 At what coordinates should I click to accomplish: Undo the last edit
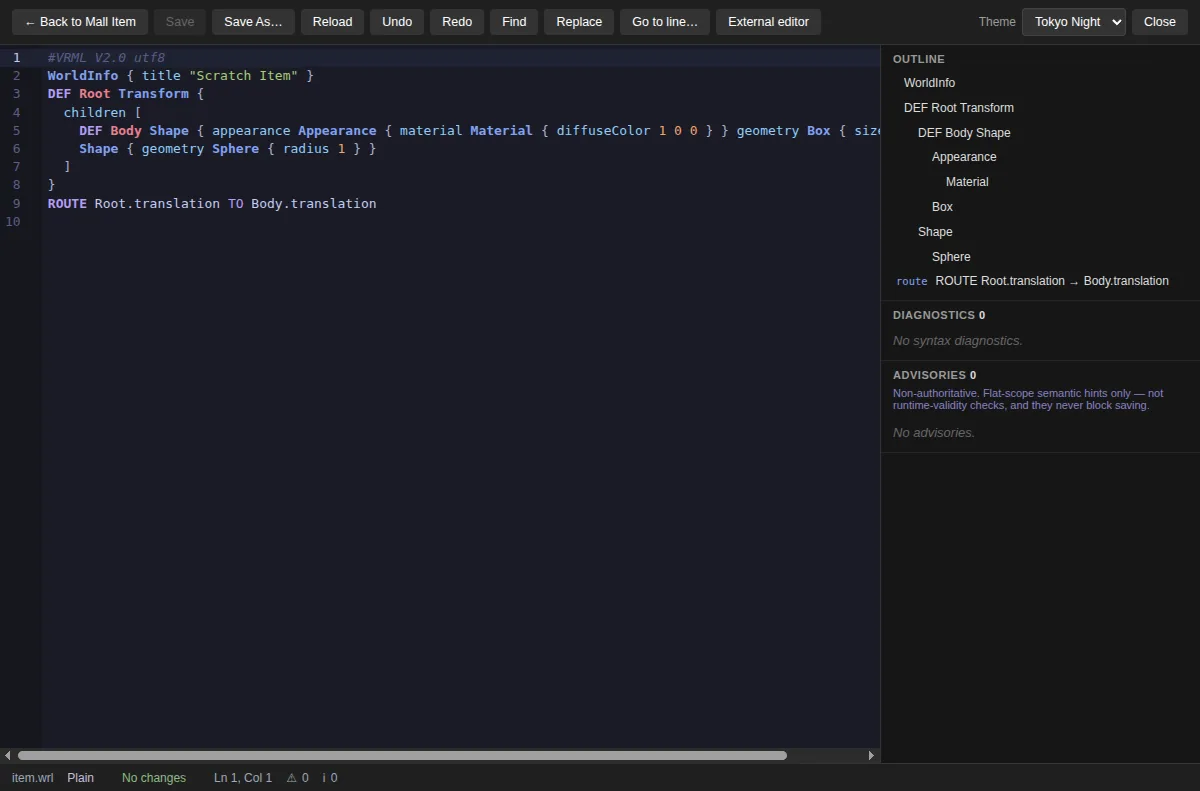click(397, 22)
